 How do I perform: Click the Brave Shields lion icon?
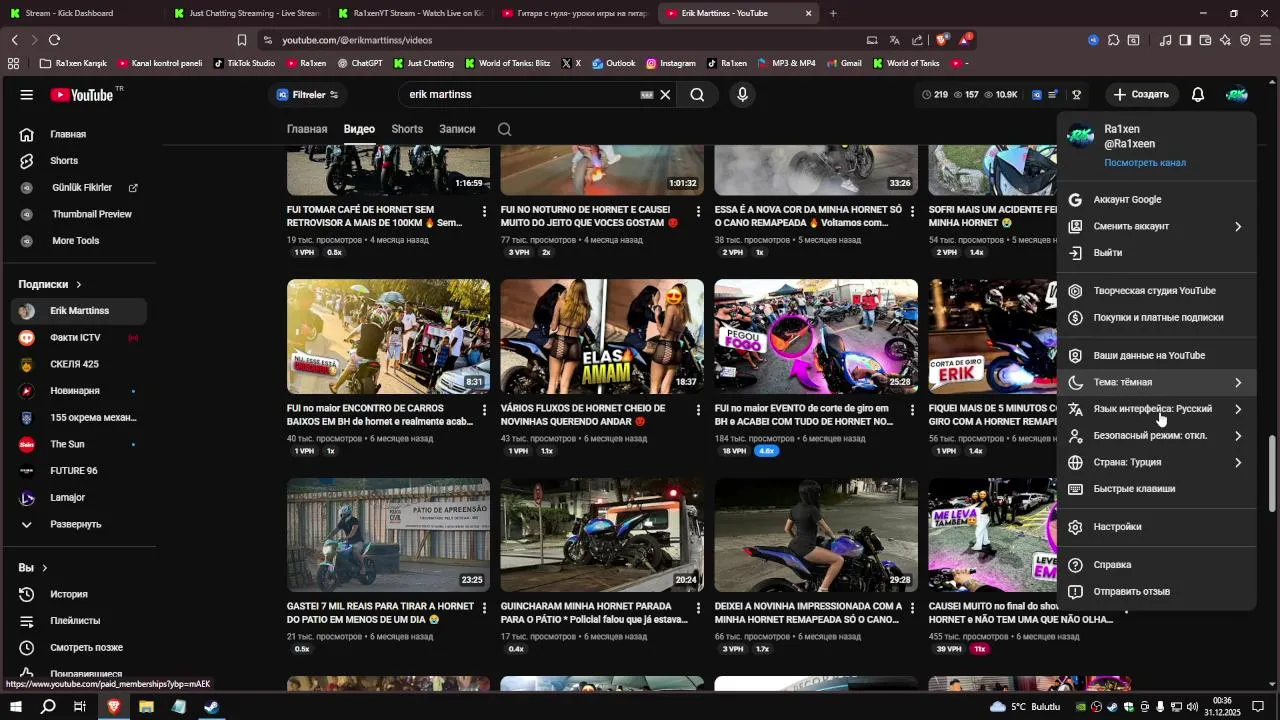[941, 40]
